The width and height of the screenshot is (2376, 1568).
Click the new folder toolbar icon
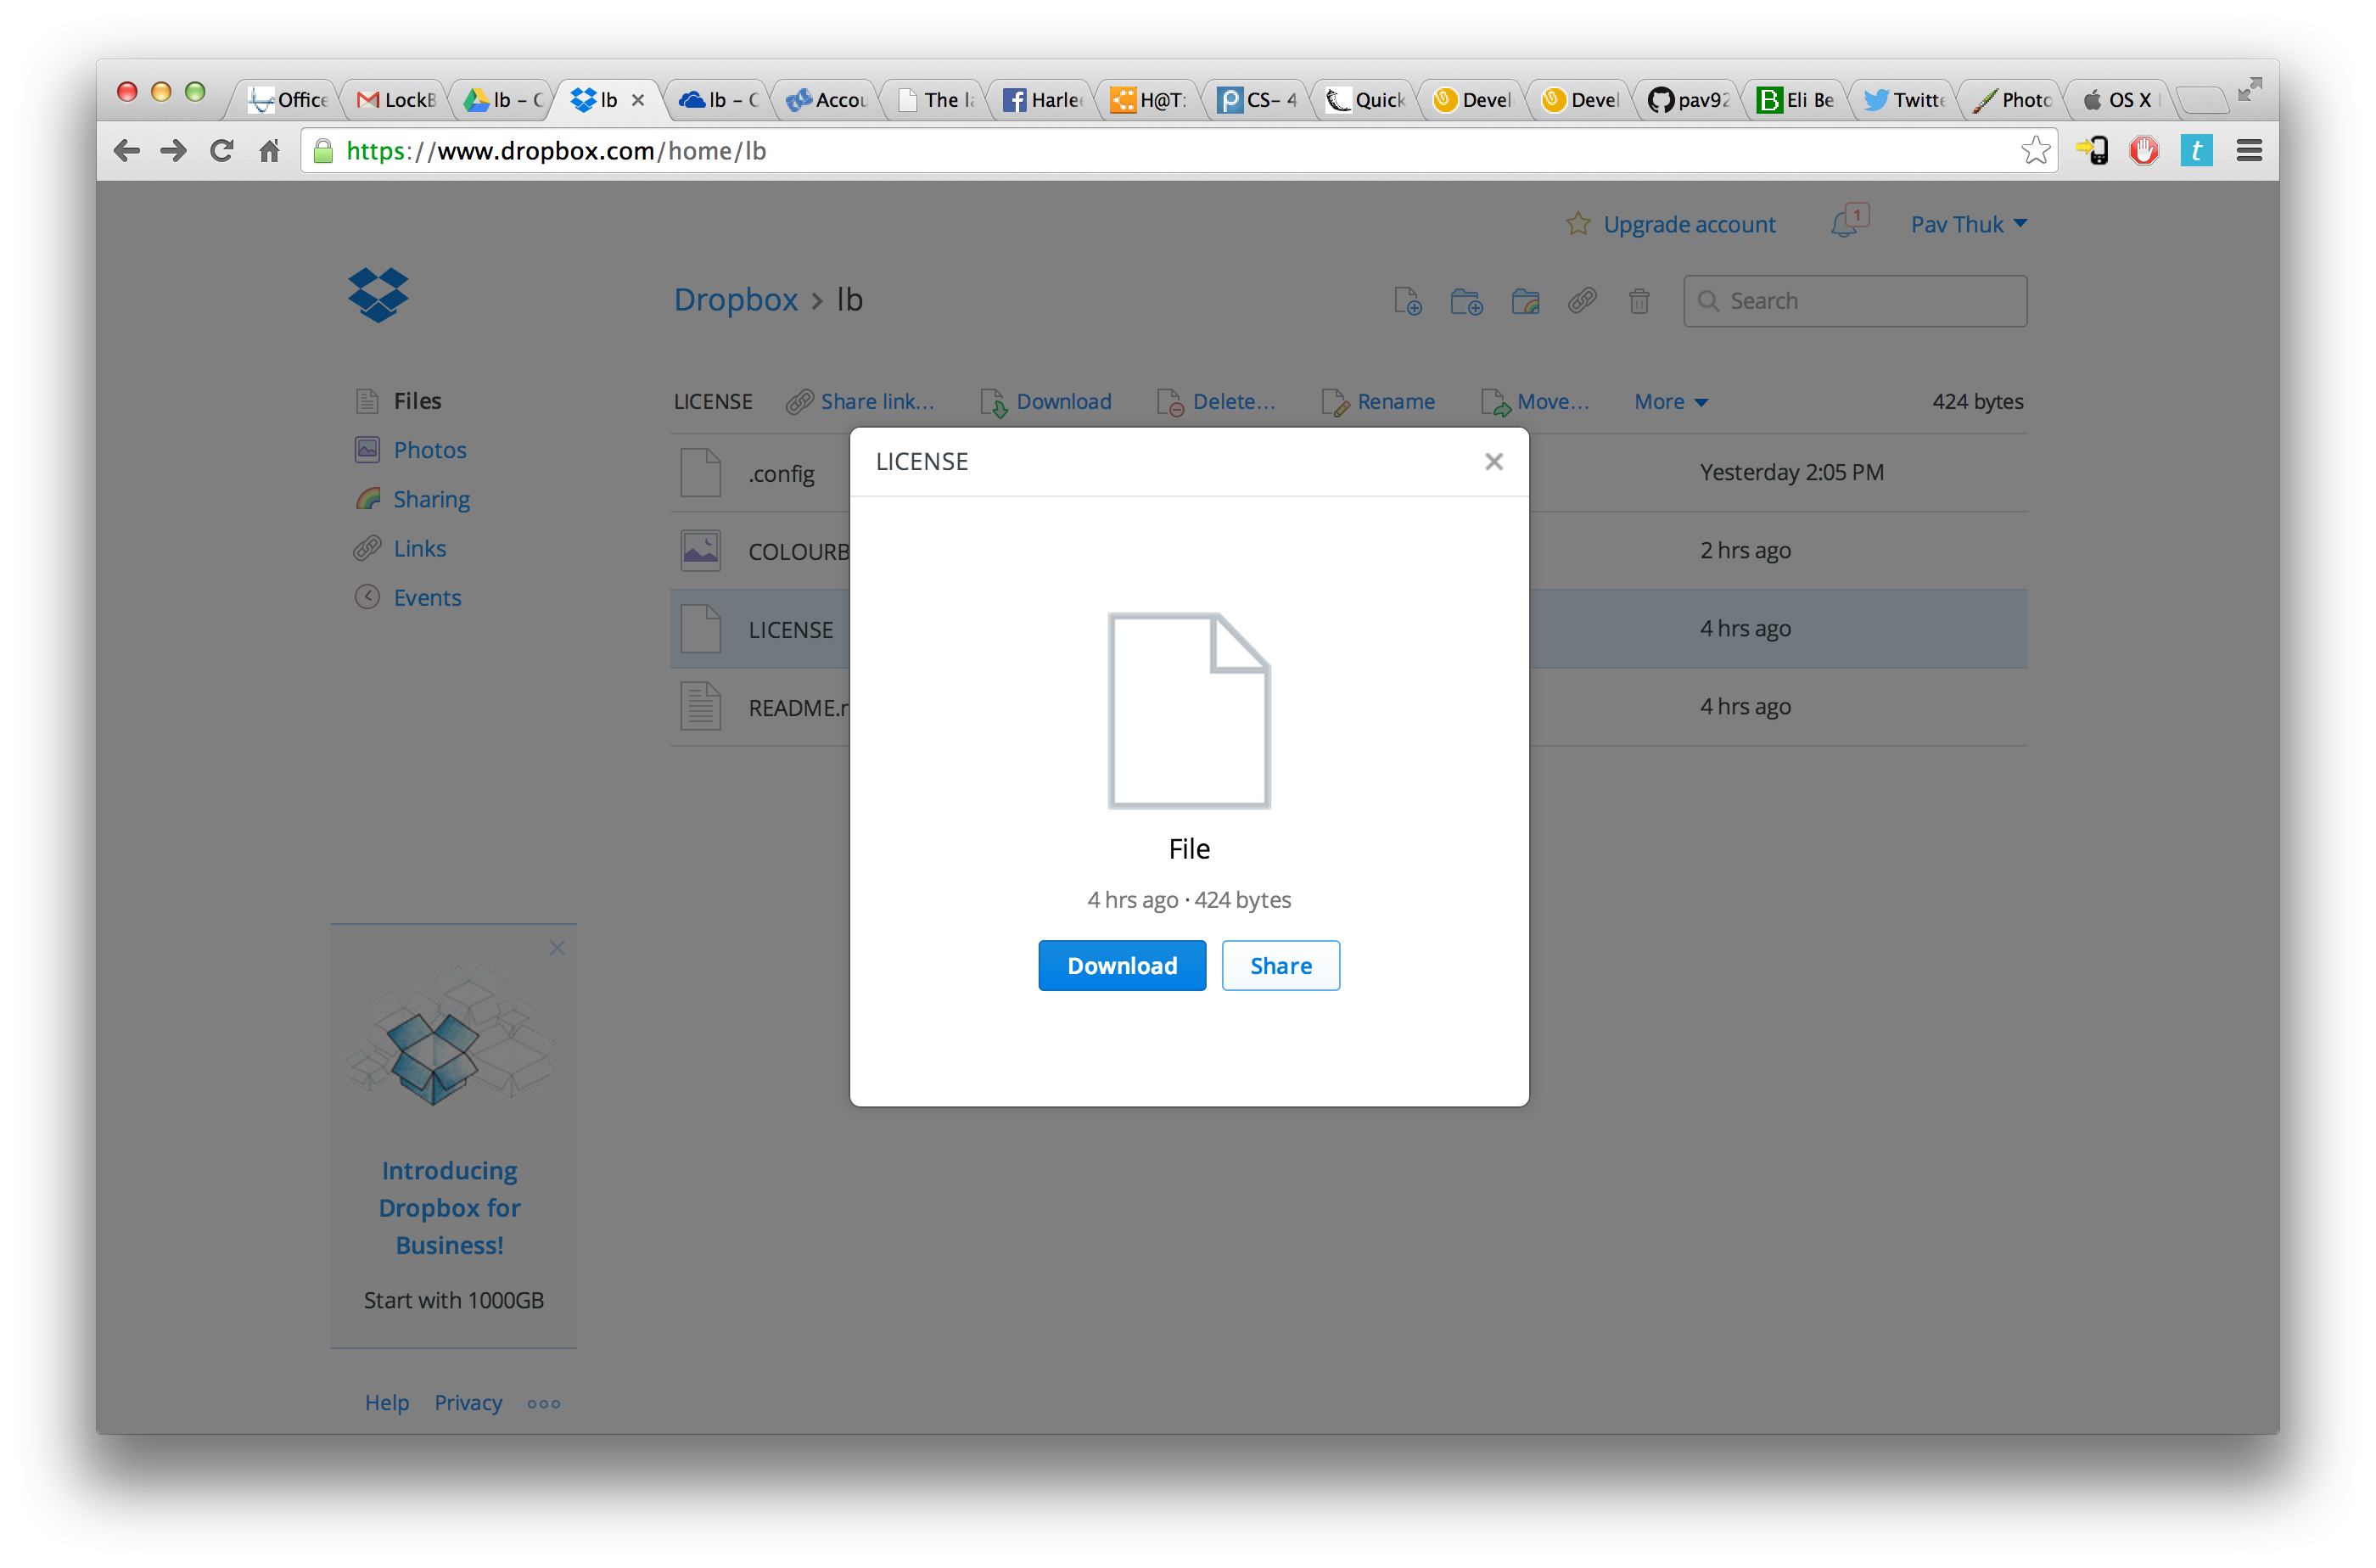pyautogui.click(x=1466, y=301)
